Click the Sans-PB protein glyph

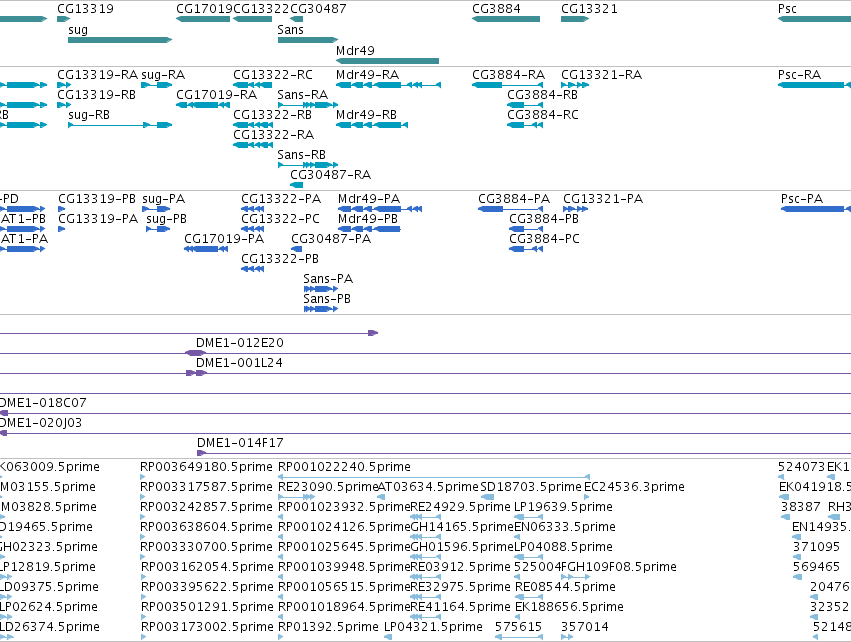[321, 309]
